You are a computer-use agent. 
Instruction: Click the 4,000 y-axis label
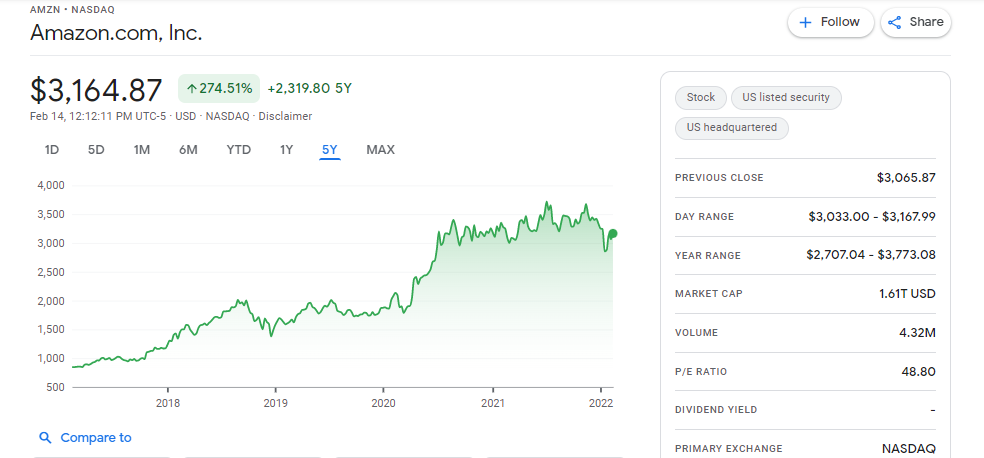pyautogui.click(x=51, y=186)
